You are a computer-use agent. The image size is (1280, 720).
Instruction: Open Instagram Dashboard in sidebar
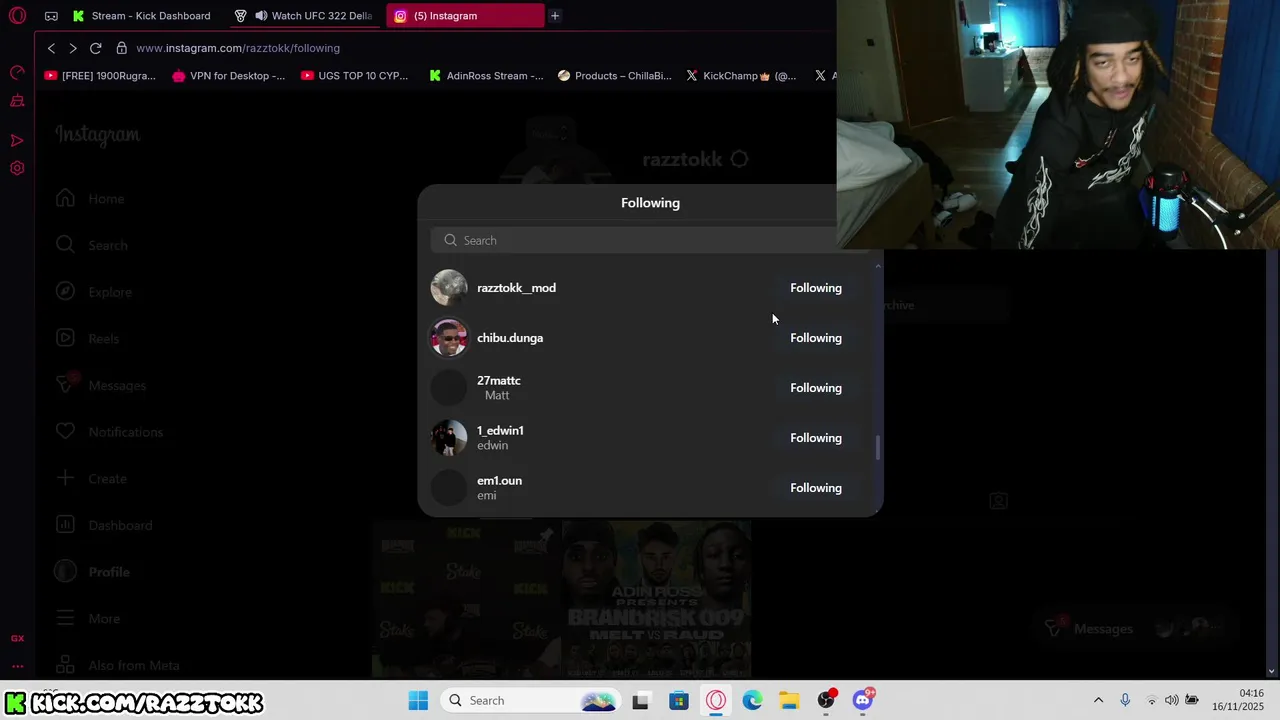pyautogui.click(x=104, y=525)
